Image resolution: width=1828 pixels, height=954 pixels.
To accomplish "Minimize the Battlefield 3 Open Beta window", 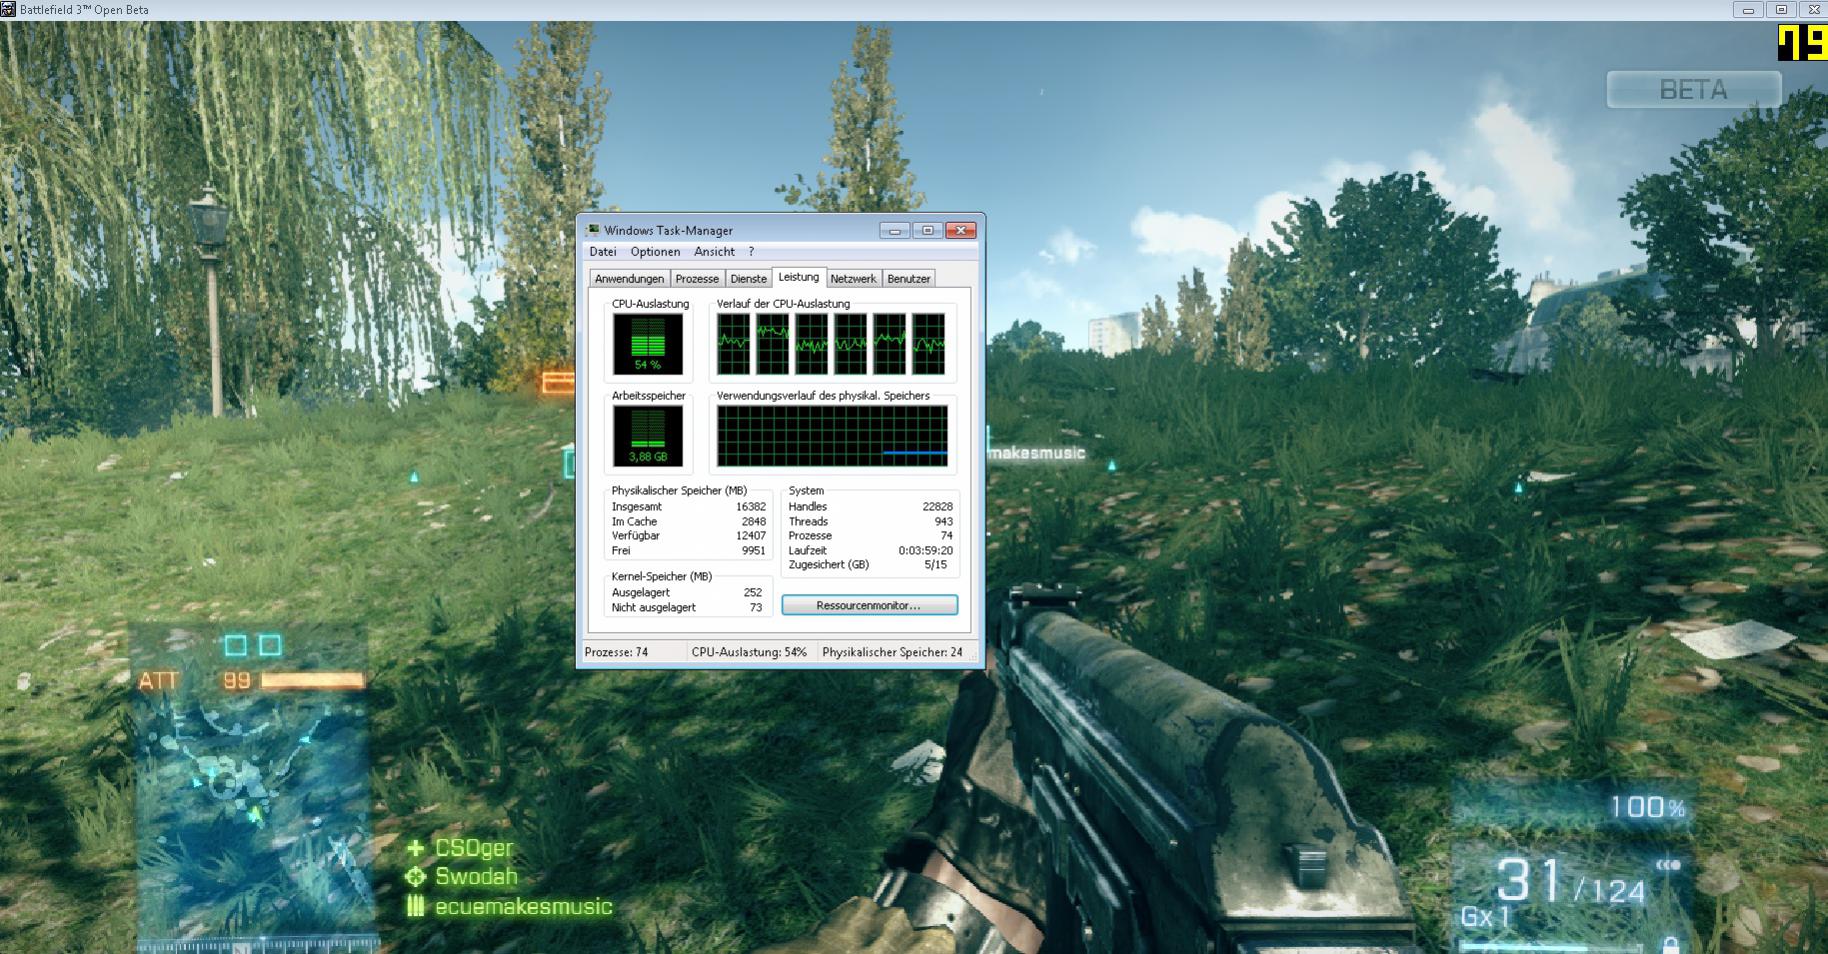I will click(x=1748, y=10).
